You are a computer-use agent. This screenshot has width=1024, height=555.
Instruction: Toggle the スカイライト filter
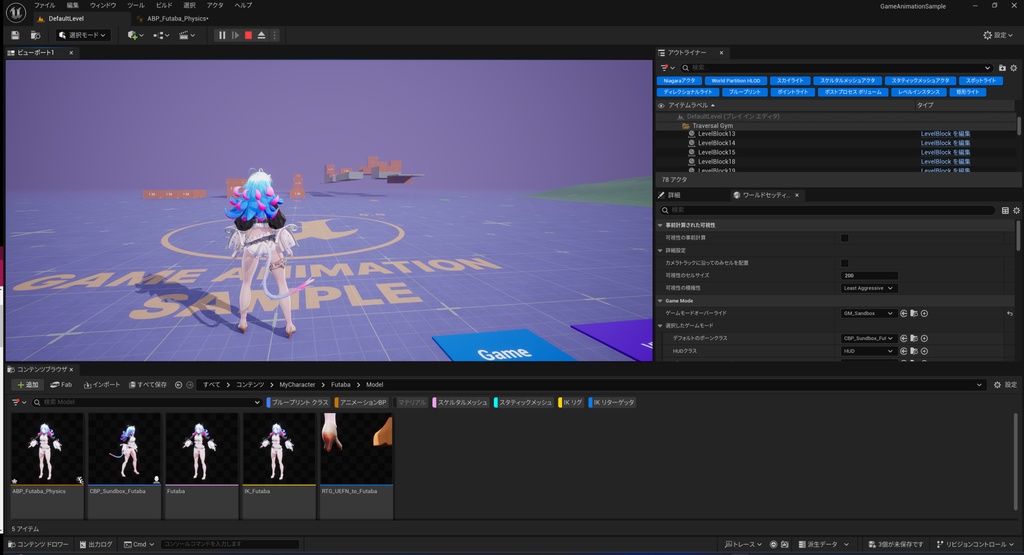(x=790, y=81)
